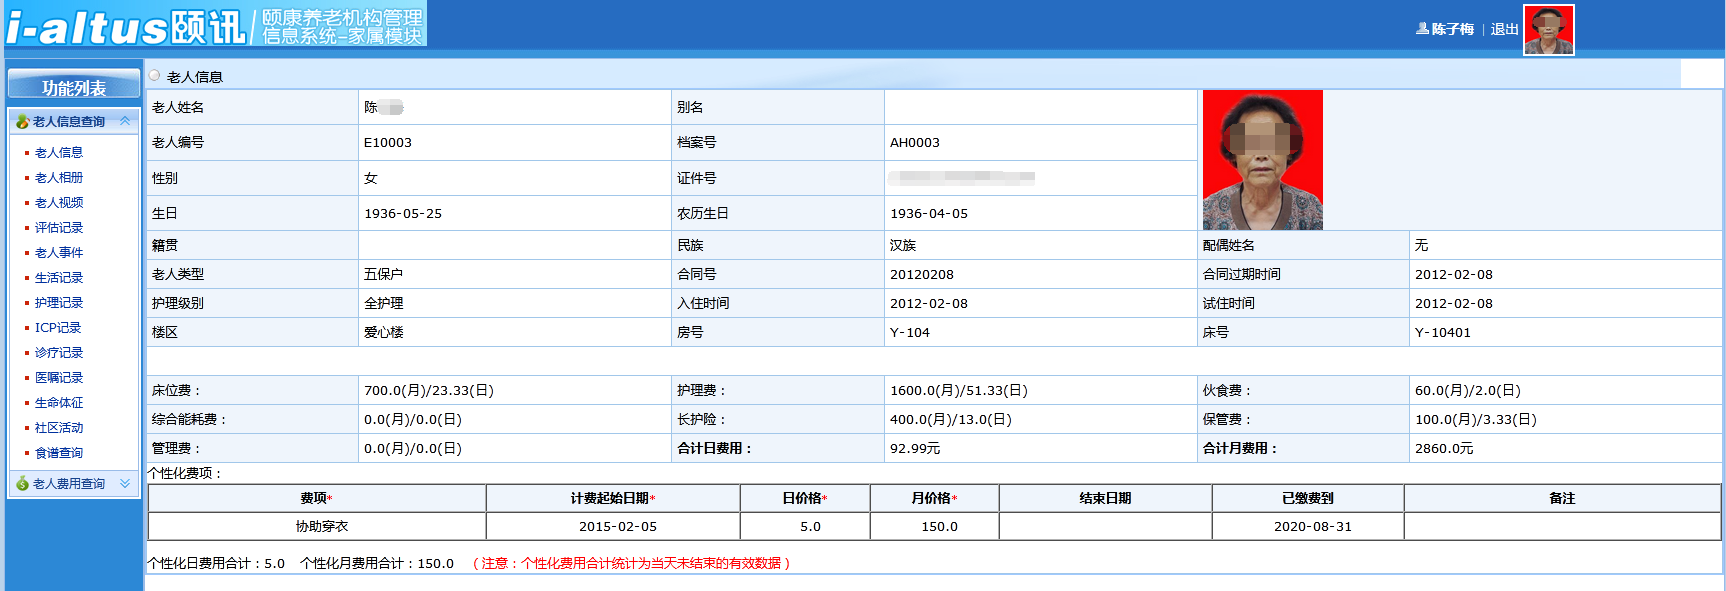Open 老人相册 in the sidebar
1726x591 pixels.
59,178
